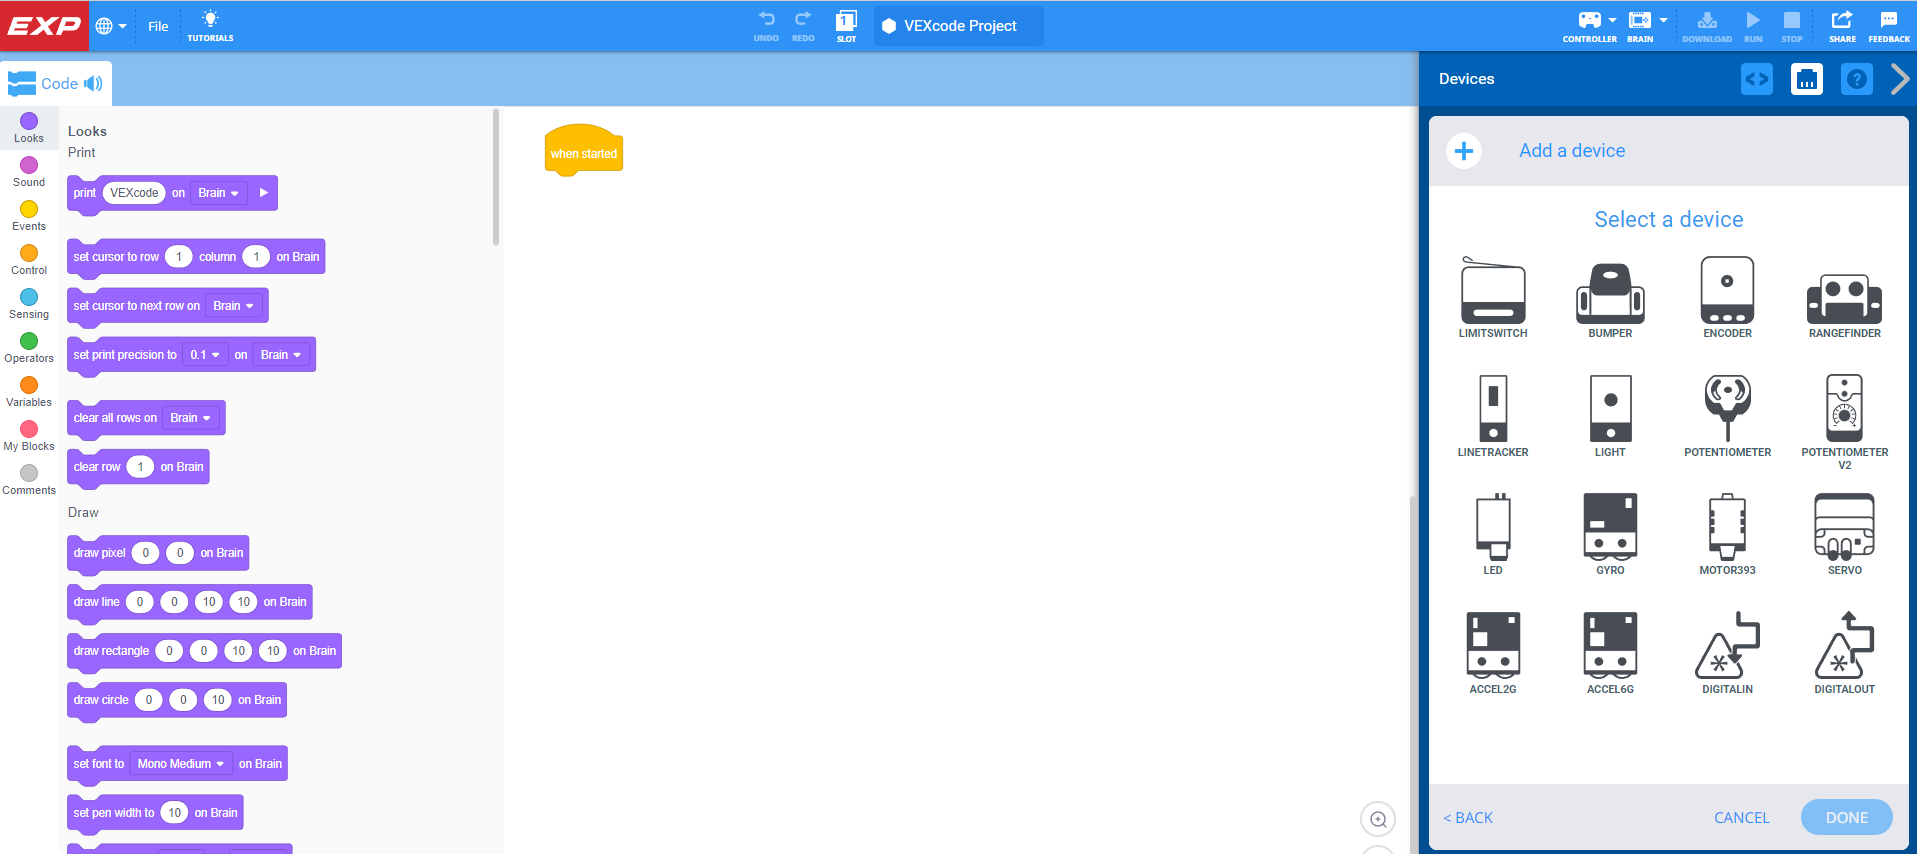Open the language globe dropdown

coord(110,26)
